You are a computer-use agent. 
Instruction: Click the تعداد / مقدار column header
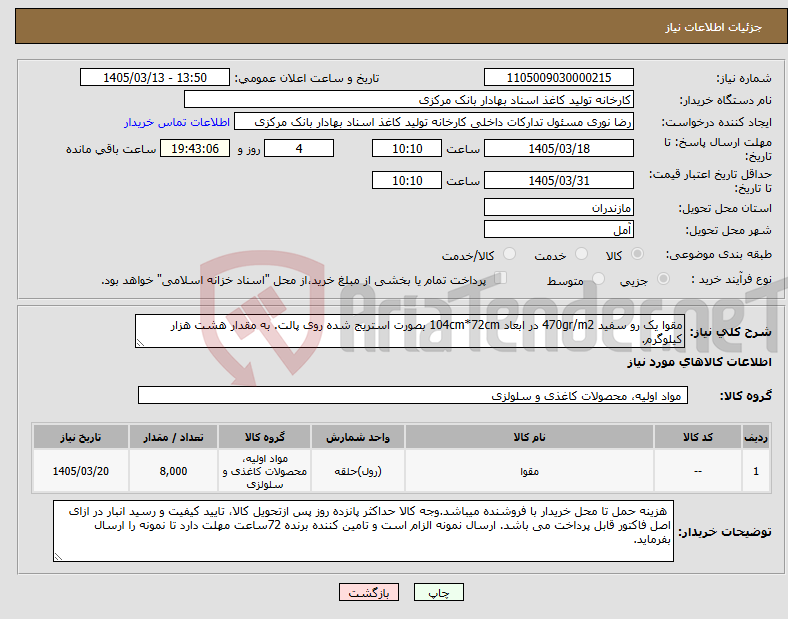point(173,437)
